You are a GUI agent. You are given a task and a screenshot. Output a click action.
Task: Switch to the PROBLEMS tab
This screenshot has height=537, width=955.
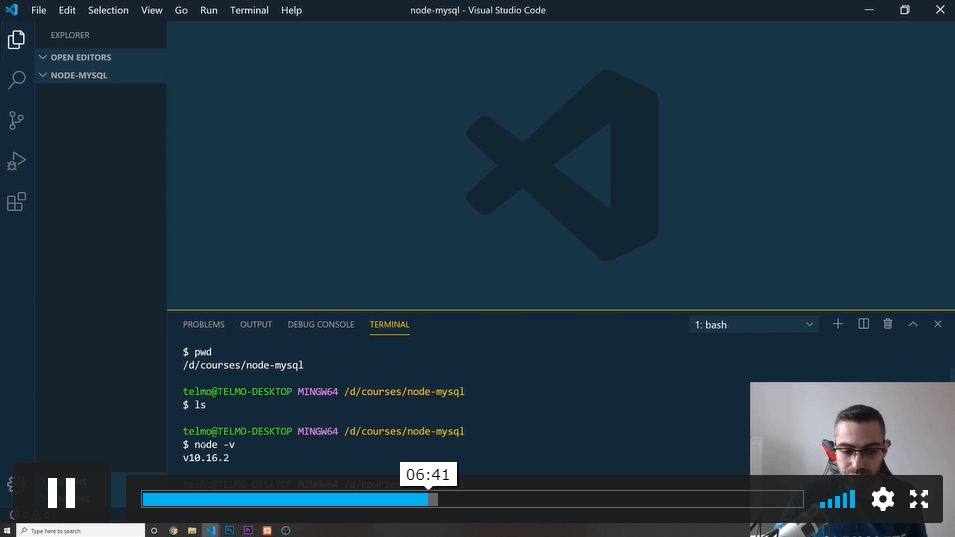(203, 325)
